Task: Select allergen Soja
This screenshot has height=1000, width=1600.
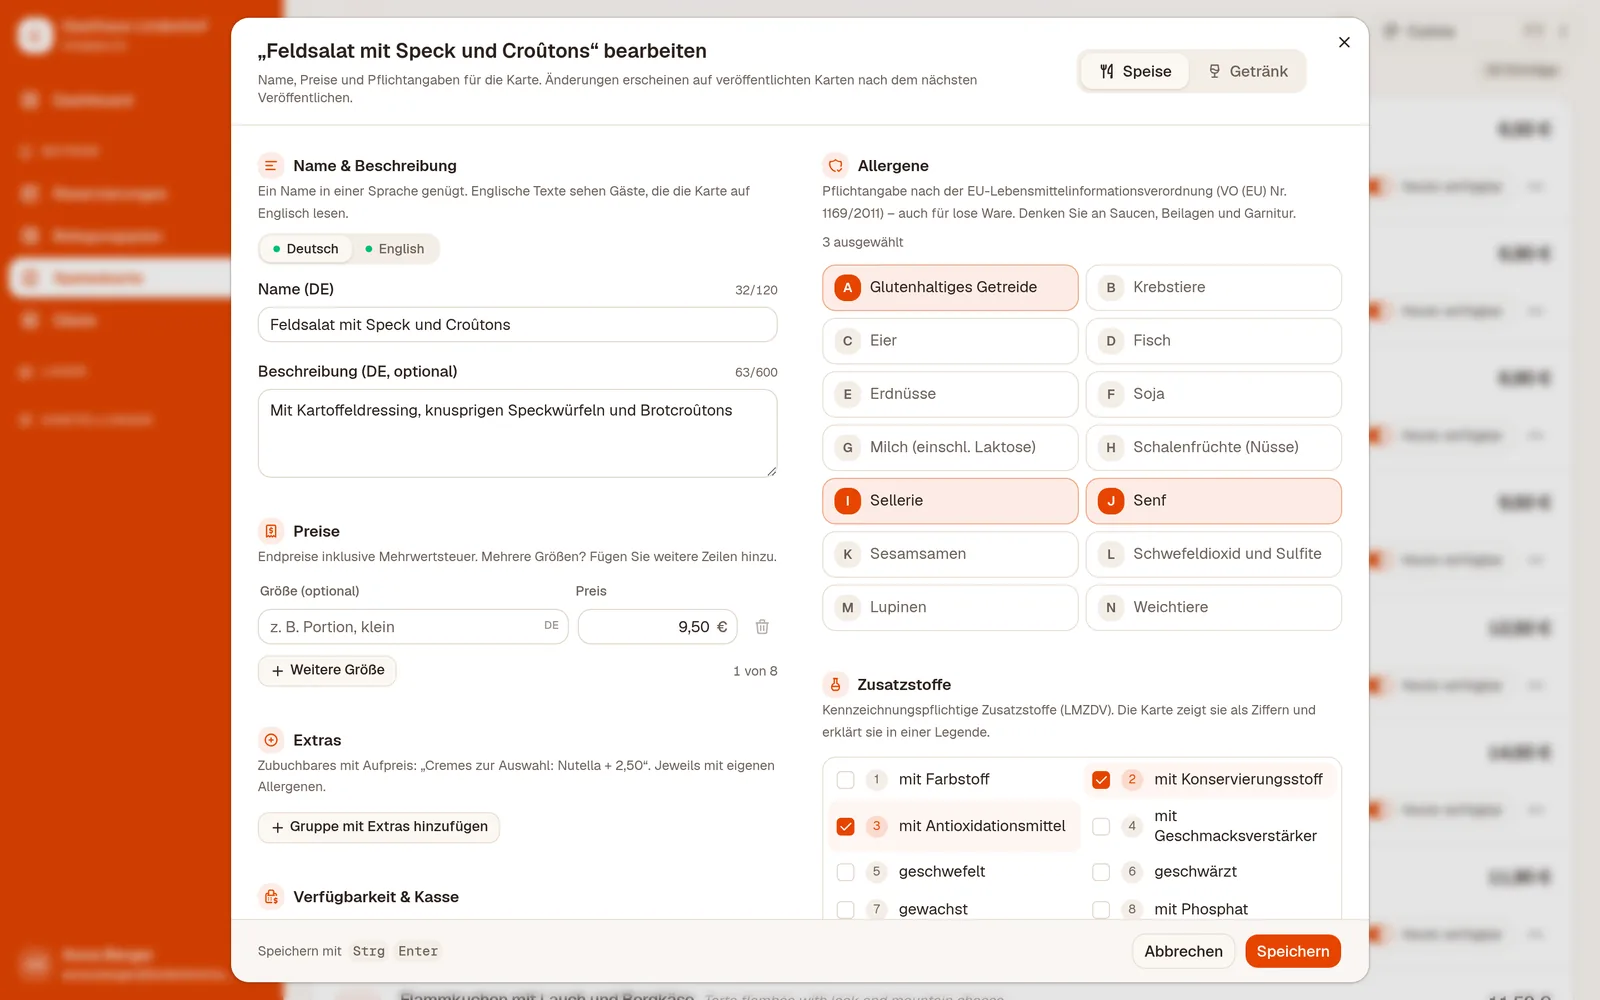Action: pos(1213,394)
